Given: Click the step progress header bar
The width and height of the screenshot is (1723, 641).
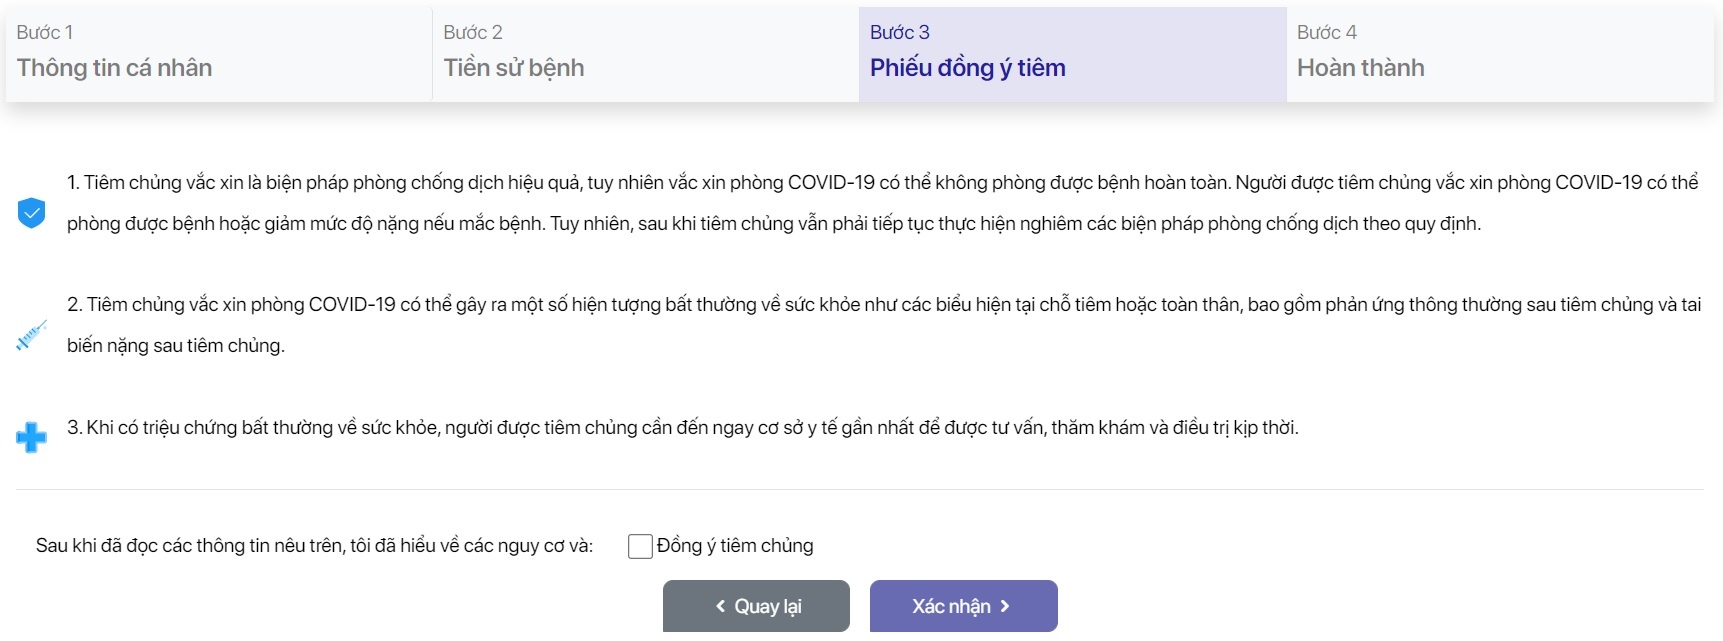Looking at the screenshot, I should (x=860, y=54).
